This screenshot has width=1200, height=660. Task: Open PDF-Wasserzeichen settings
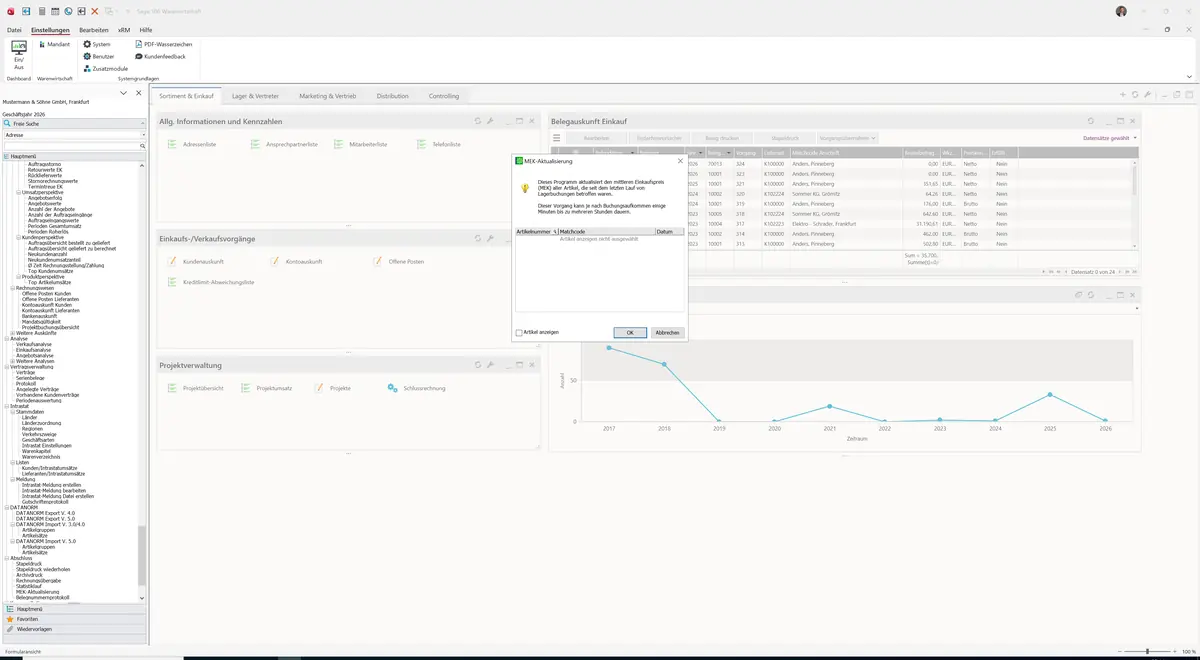pyautogui.click(x=163, y=44)
